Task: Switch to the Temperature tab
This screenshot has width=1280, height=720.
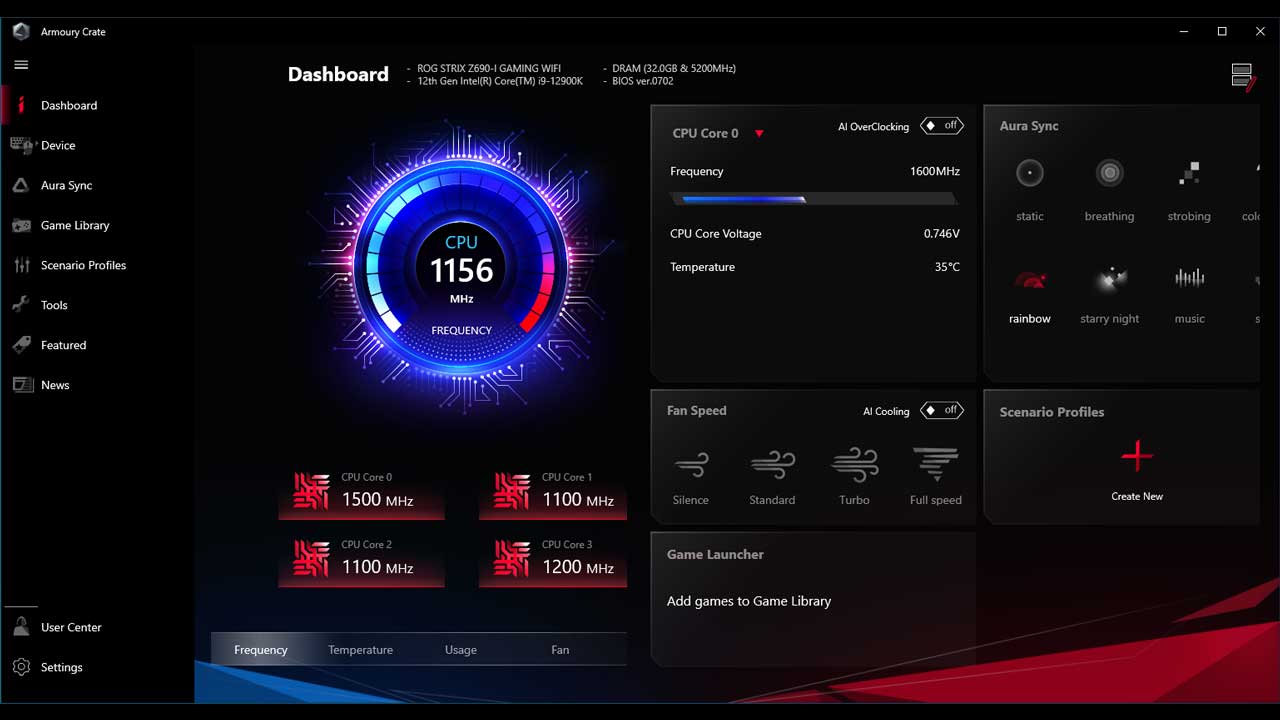Action: point(360,650)
